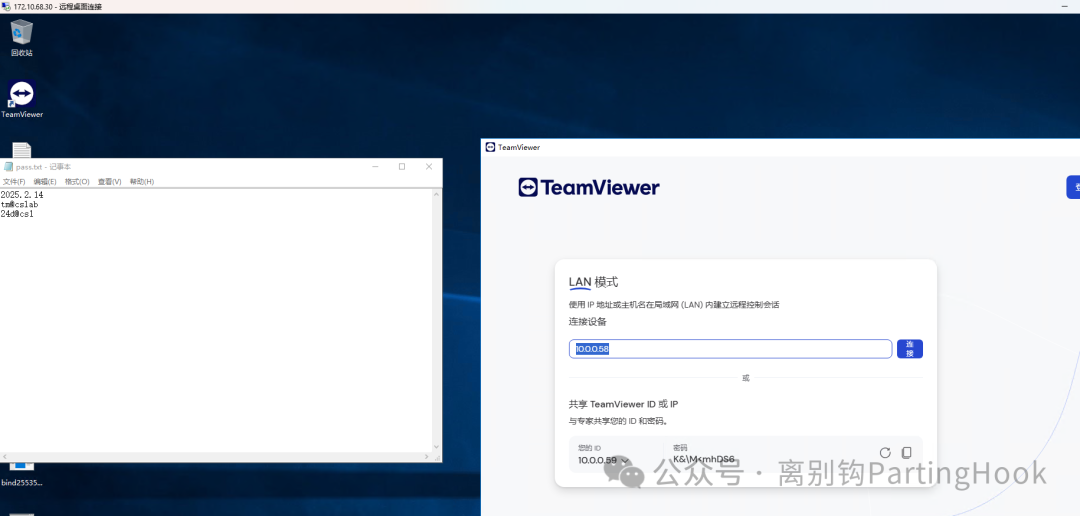Click the line 24d@csl in Notepad
This screenshot has width=1080, height=516.
click(17, 214)
